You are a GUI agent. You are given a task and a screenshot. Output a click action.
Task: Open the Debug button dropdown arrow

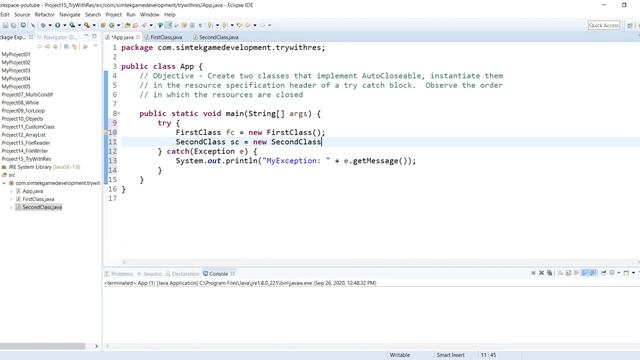(x=50, y=25)
